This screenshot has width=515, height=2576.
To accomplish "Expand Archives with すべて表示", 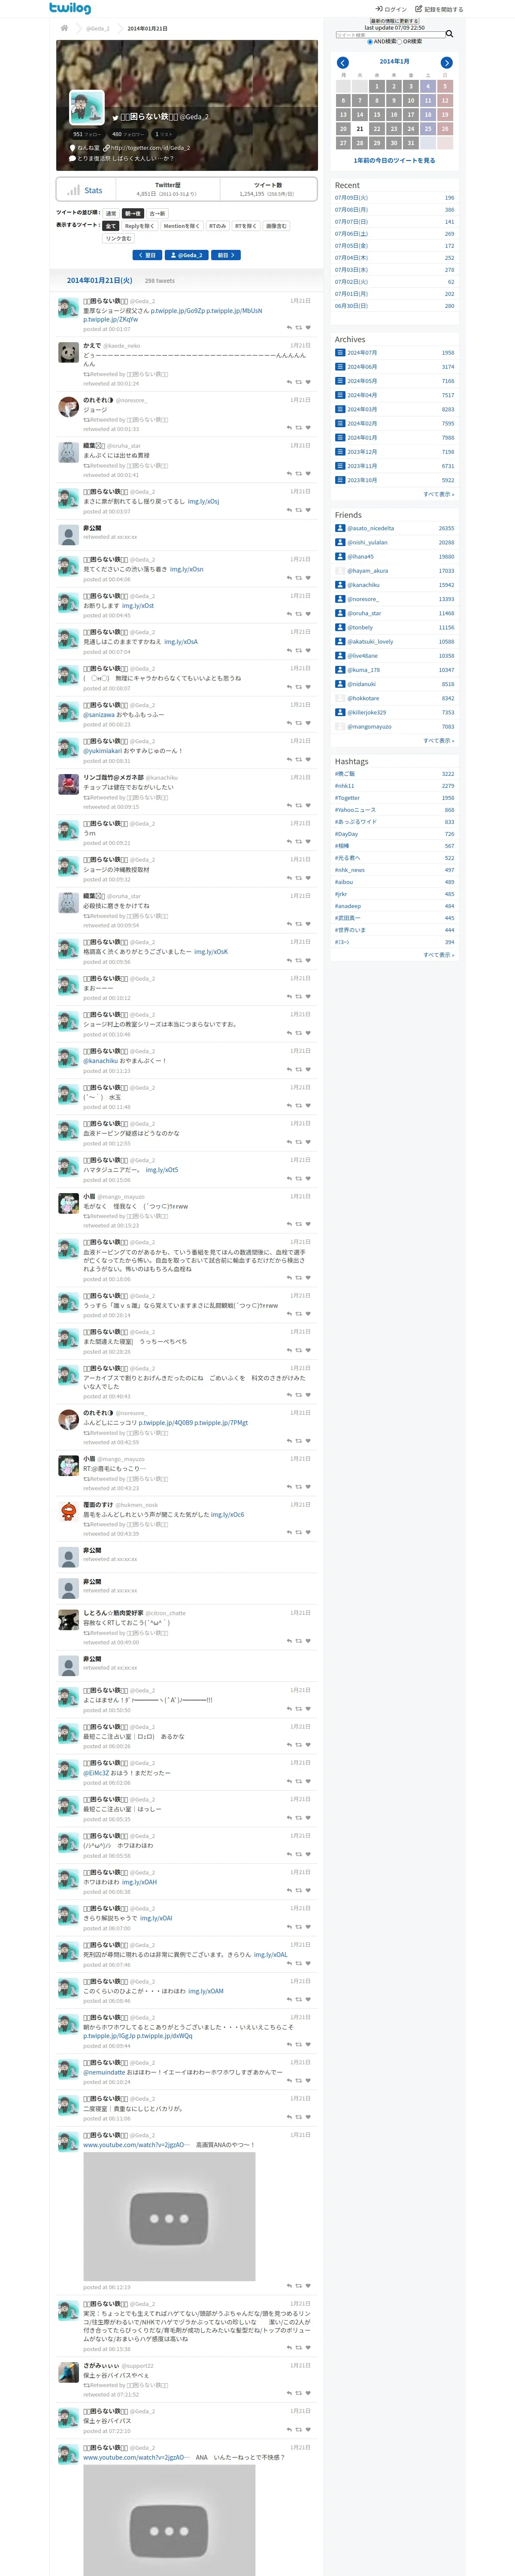I will (438, 494).
